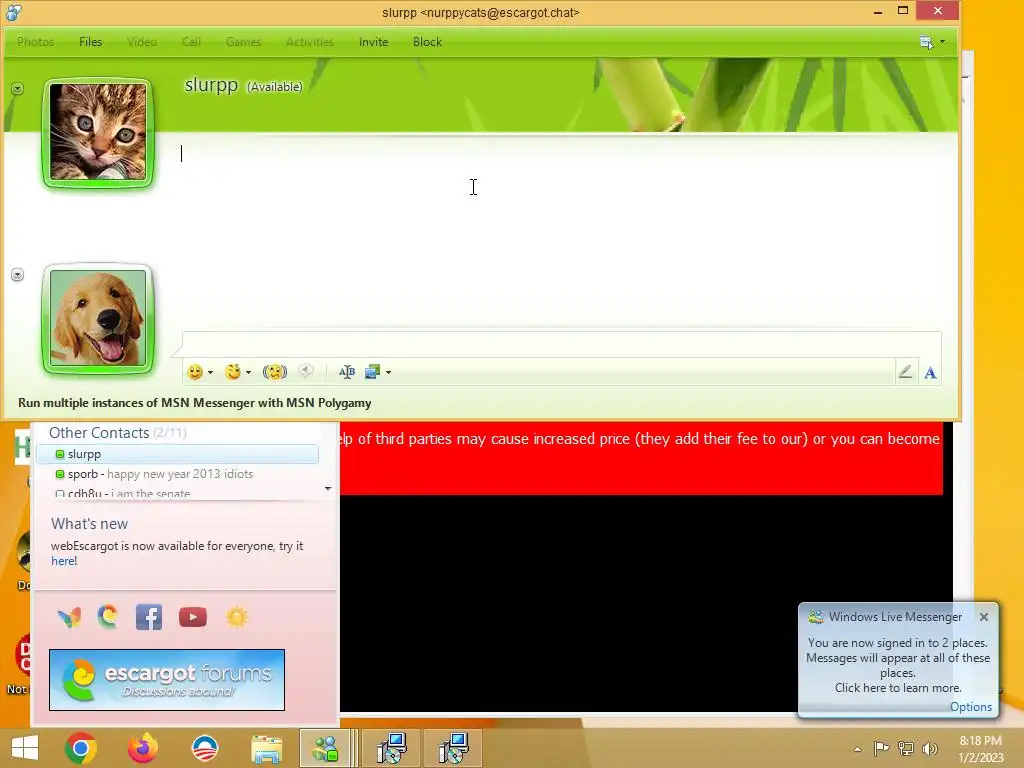
Task: Open the background picture chooser
Action: point(373,372)
